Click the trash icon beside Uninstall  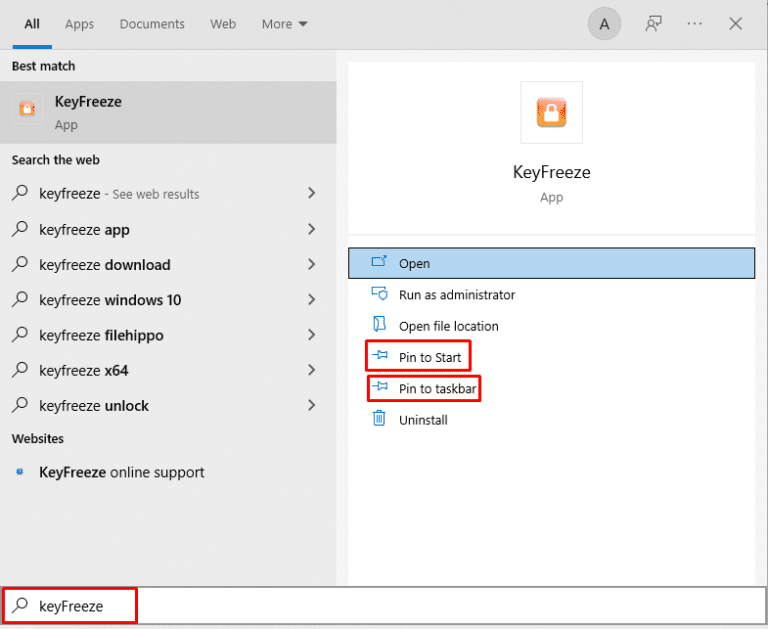pyautogui.click(x=379, y=418)
